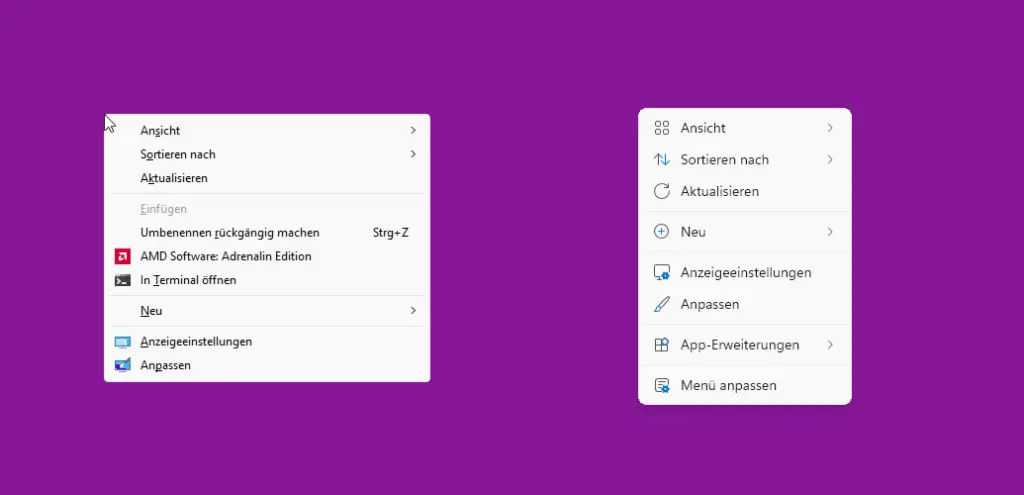Click the display gear icon in modern menu
Image resolution: width=1024 pixels, height=495 pixels.
click(x=662, y=272)
